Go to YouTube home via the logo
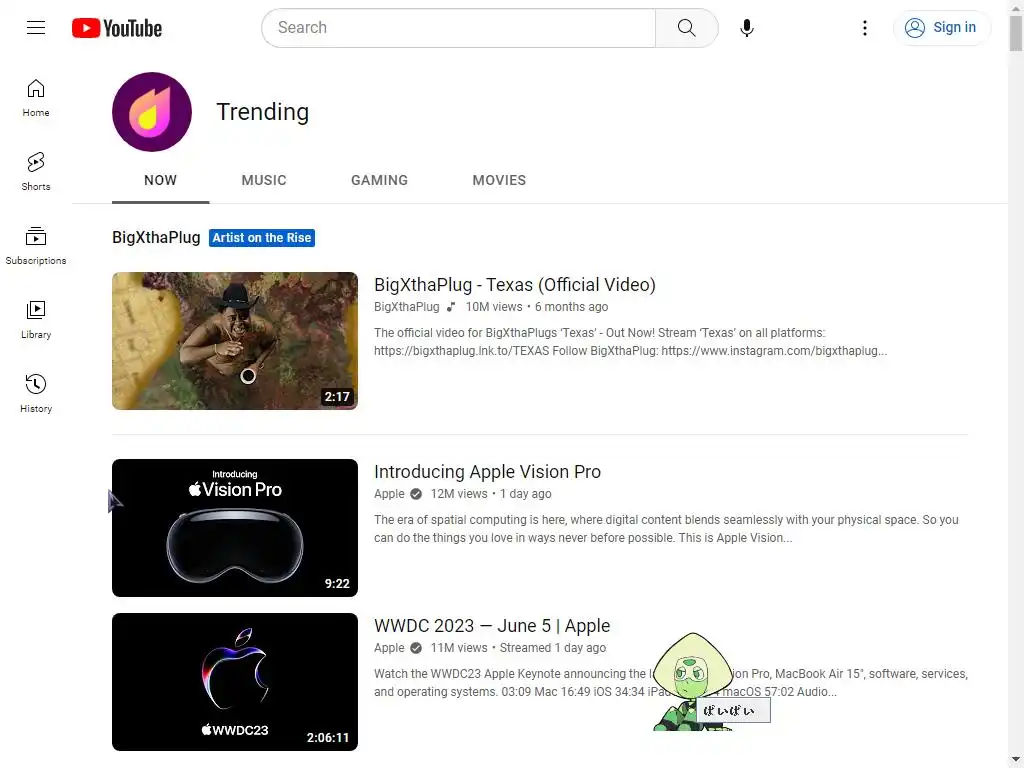The height and width of the screenshot is (768, 1024). pyautogui.click(x=117, y=28)
